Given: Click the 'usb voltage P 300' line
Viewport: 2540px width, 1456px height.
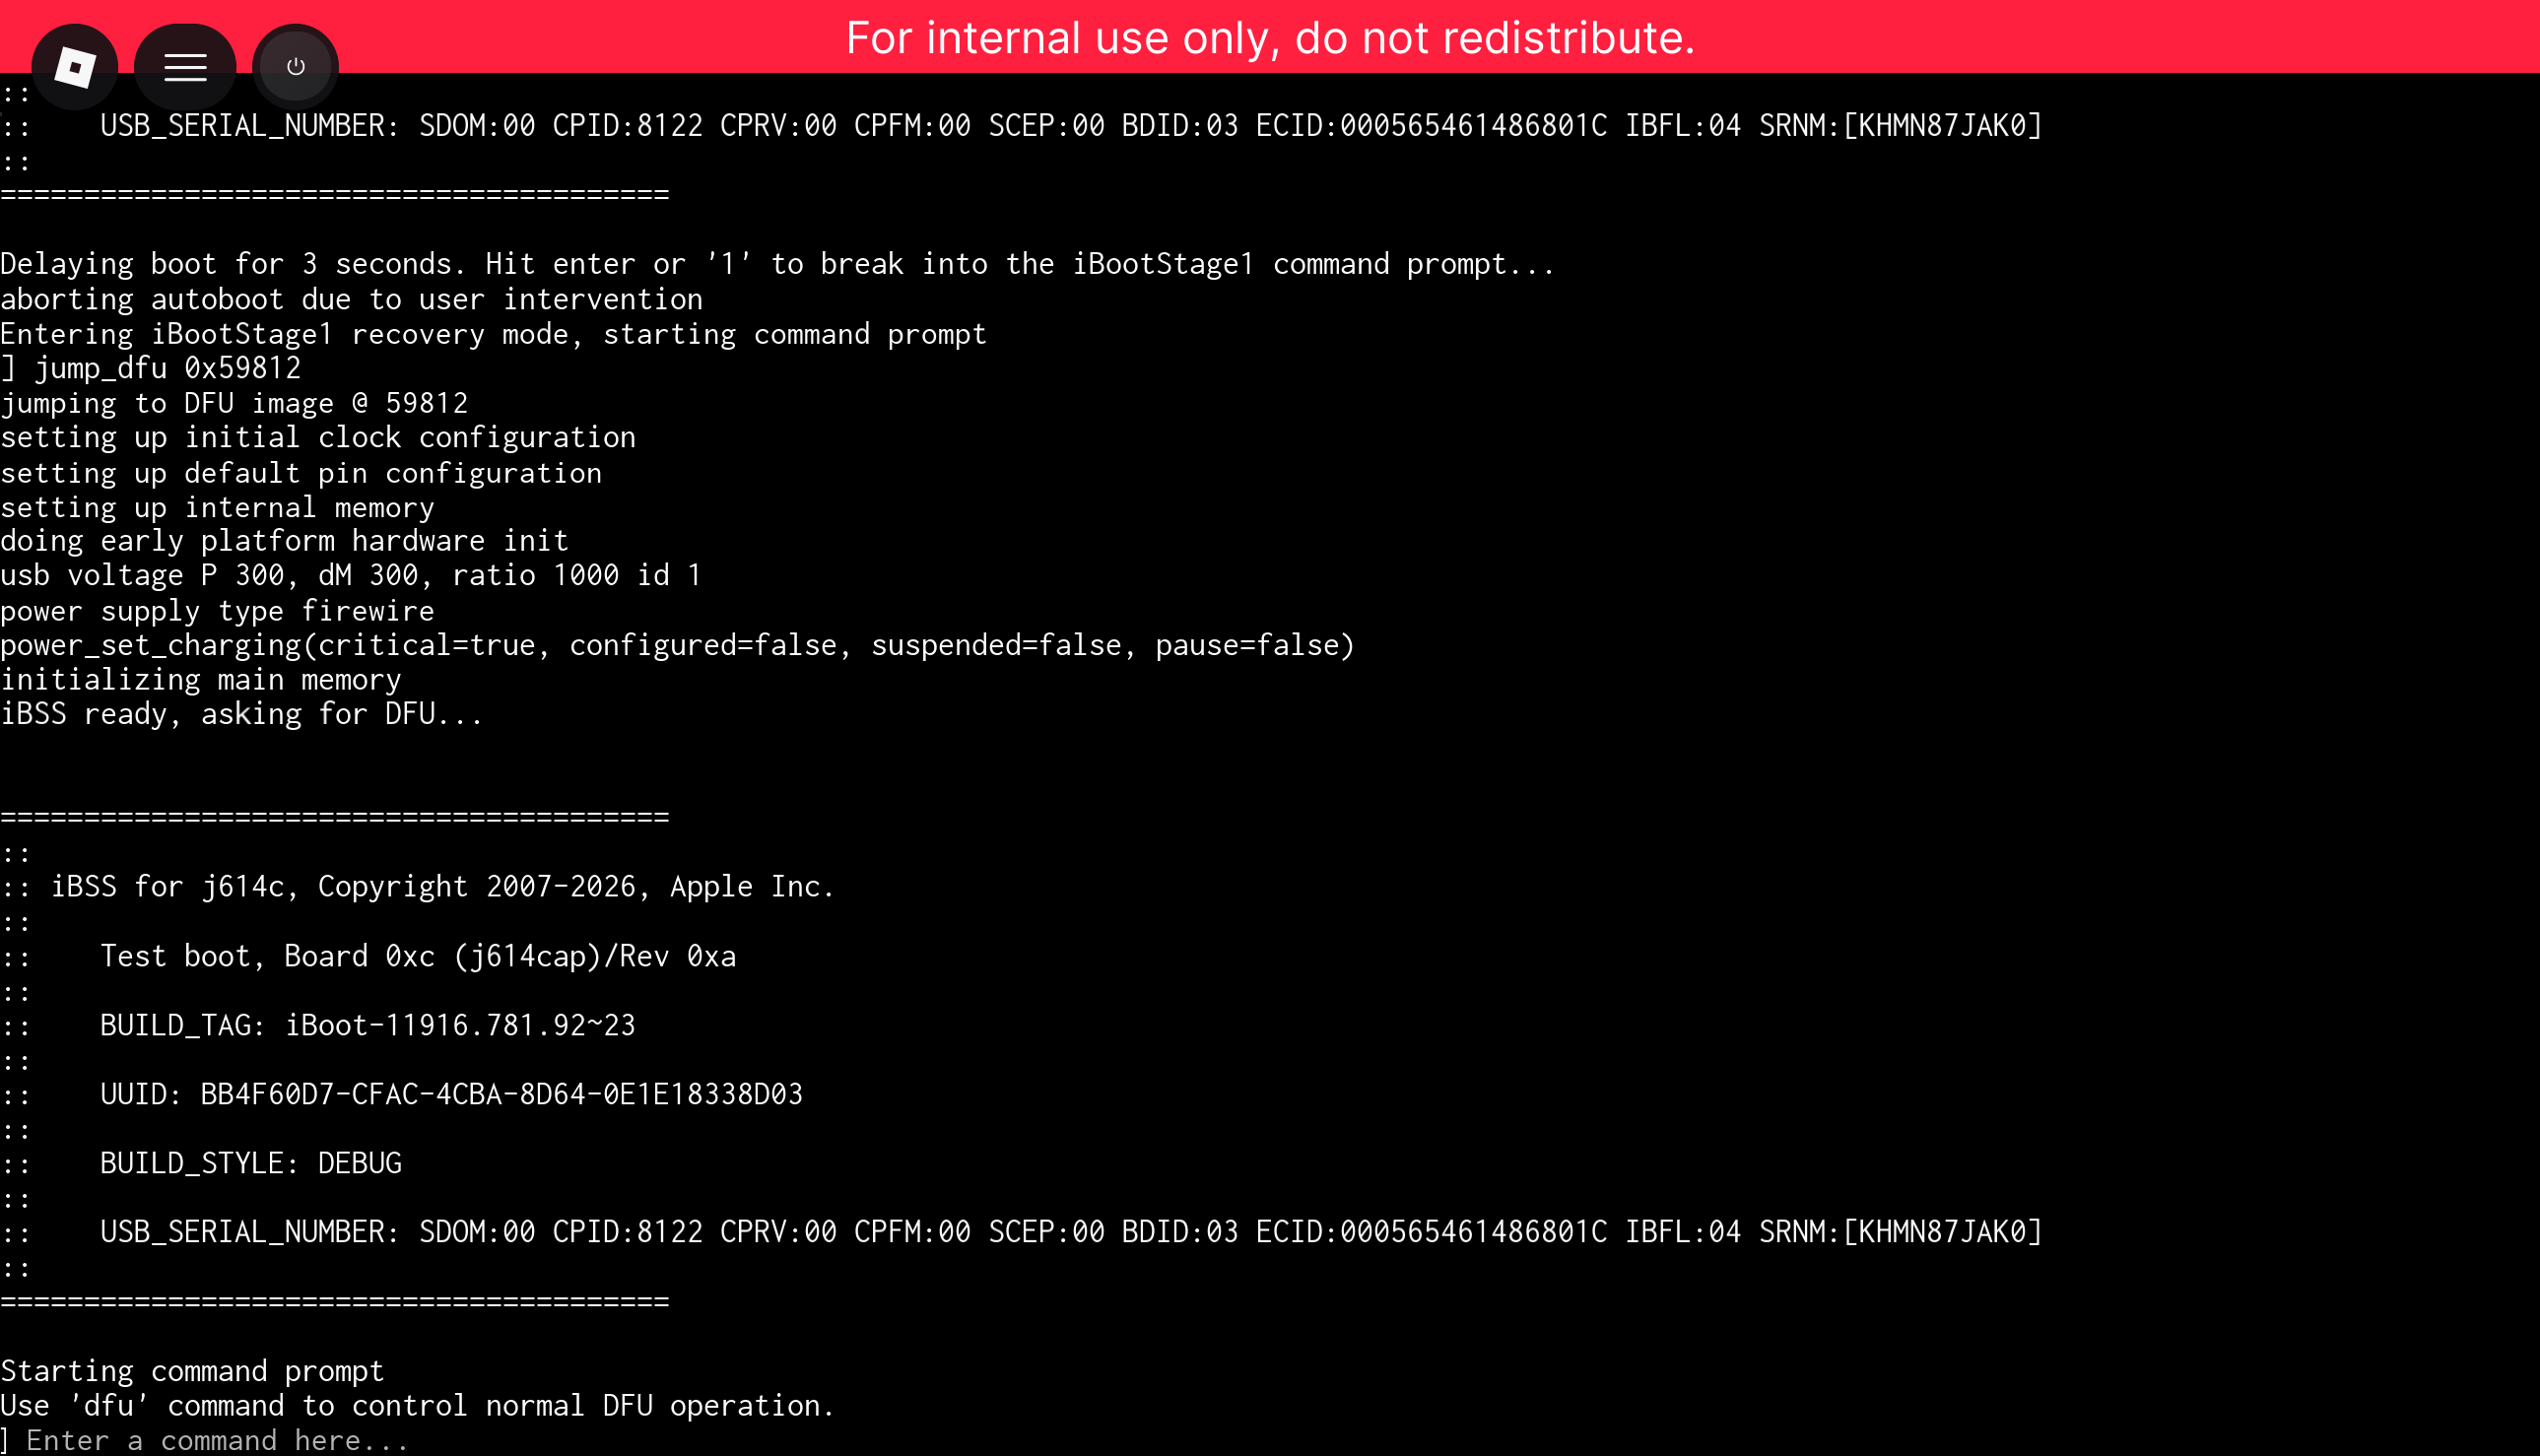Looking at the screenshot, I should pos(350,575).
